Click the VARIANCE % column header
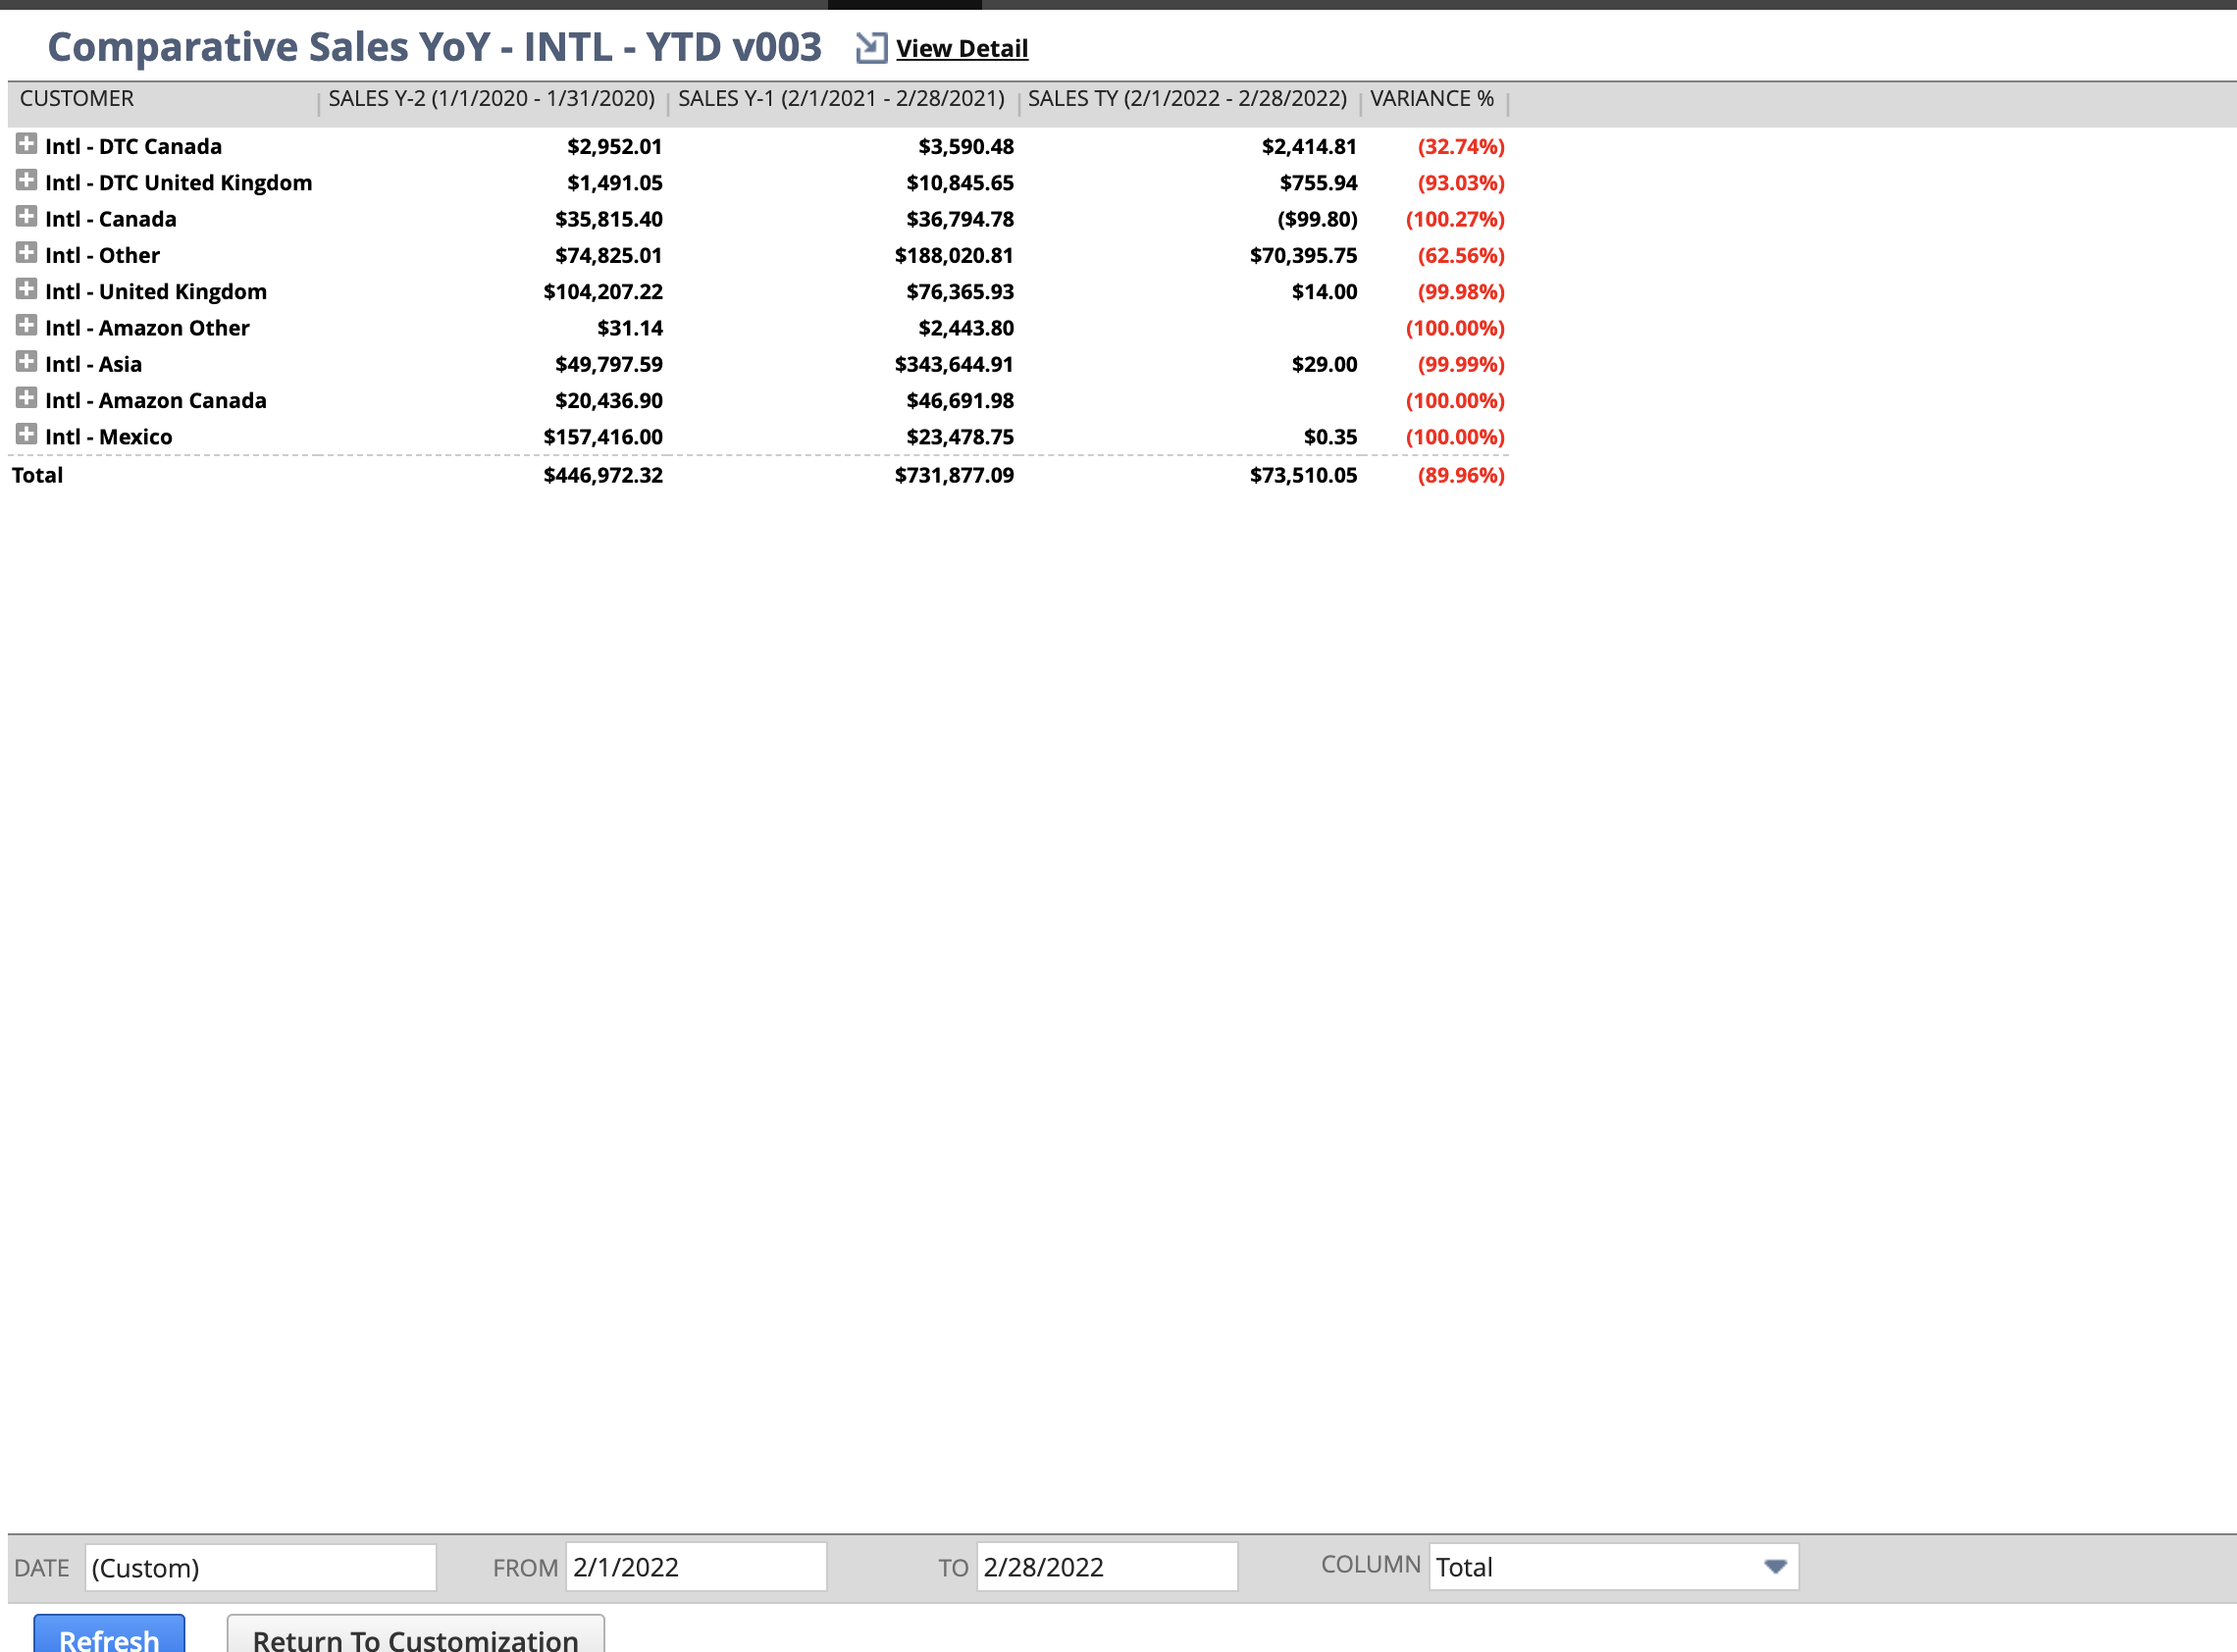 coord(1432,98)
